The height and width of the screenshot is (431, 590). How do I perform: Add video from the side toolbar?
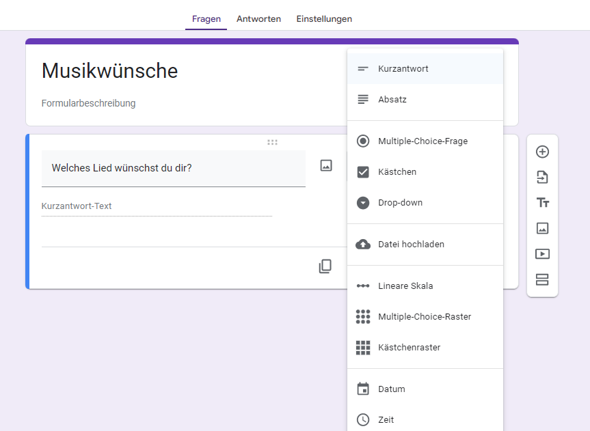click(542, 254)
